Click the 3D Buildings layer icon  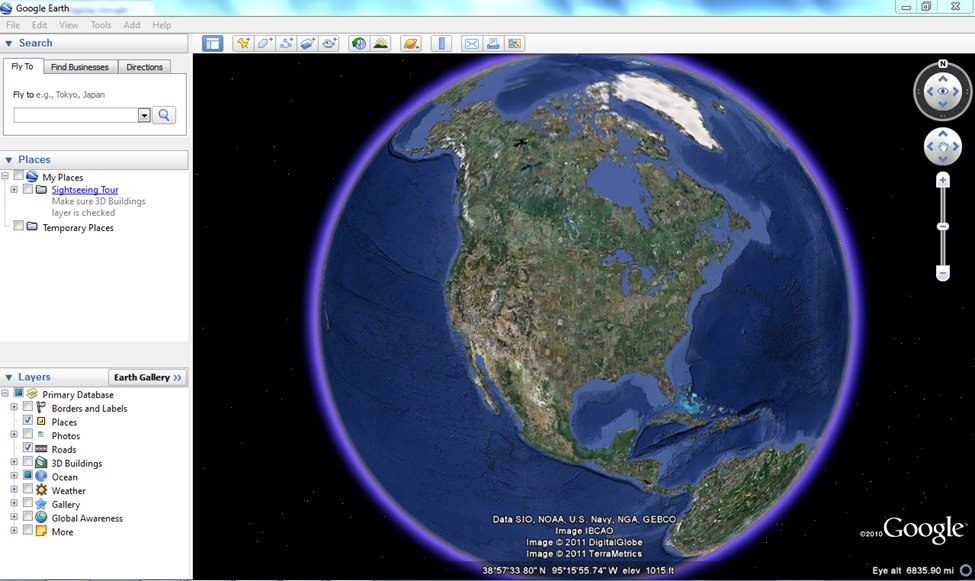41,463
